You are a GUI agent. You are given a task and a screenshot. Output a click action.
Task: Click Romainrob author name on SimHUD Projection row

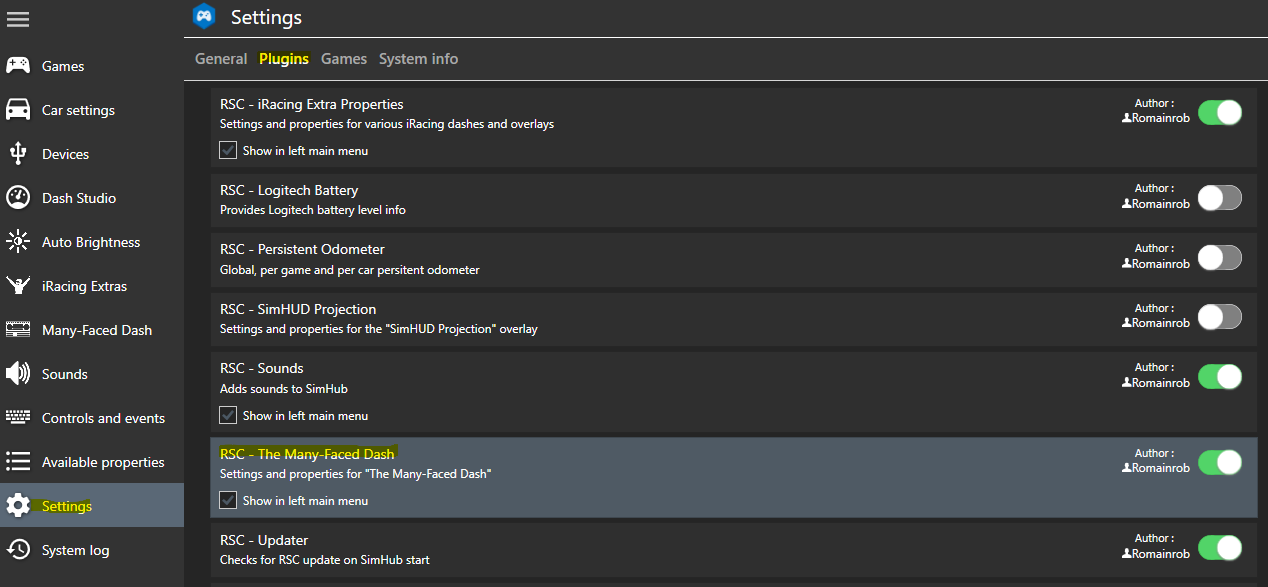click(1161, 323)
